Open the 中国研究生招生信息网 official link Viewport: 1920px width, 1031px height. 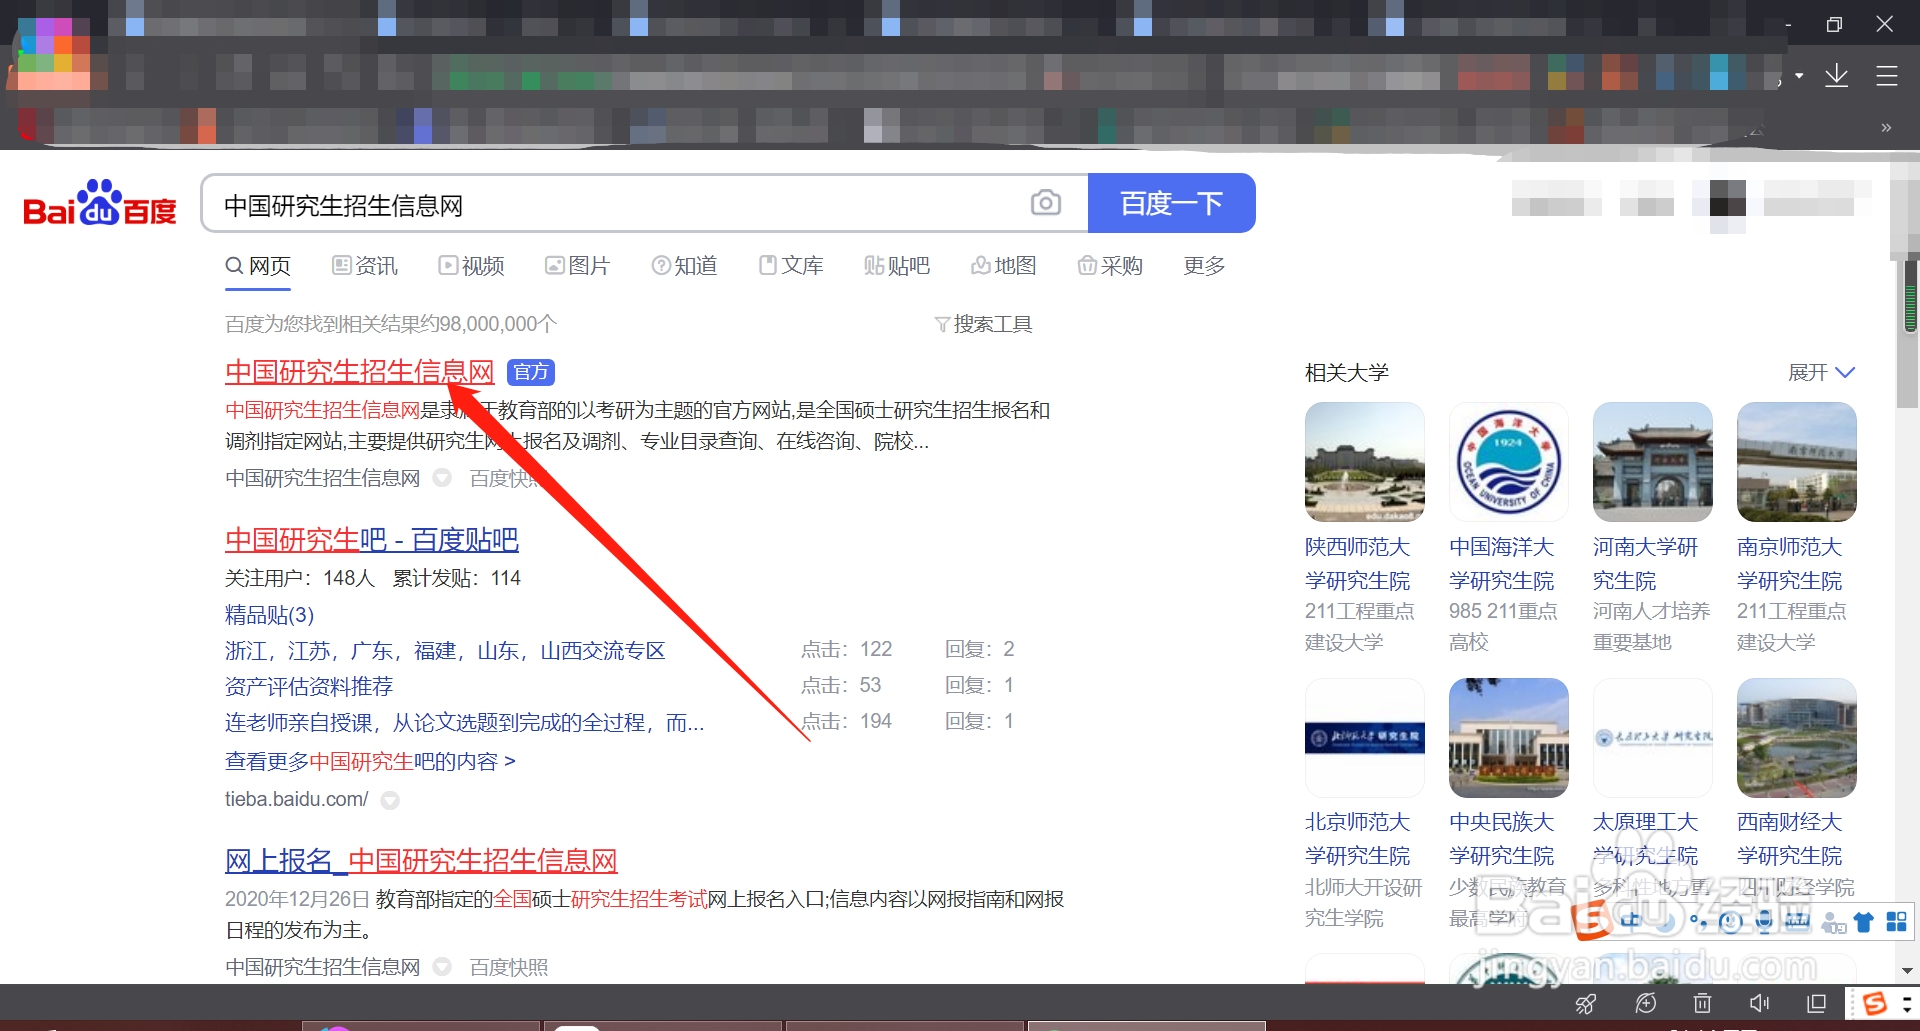tap(359, 371)
